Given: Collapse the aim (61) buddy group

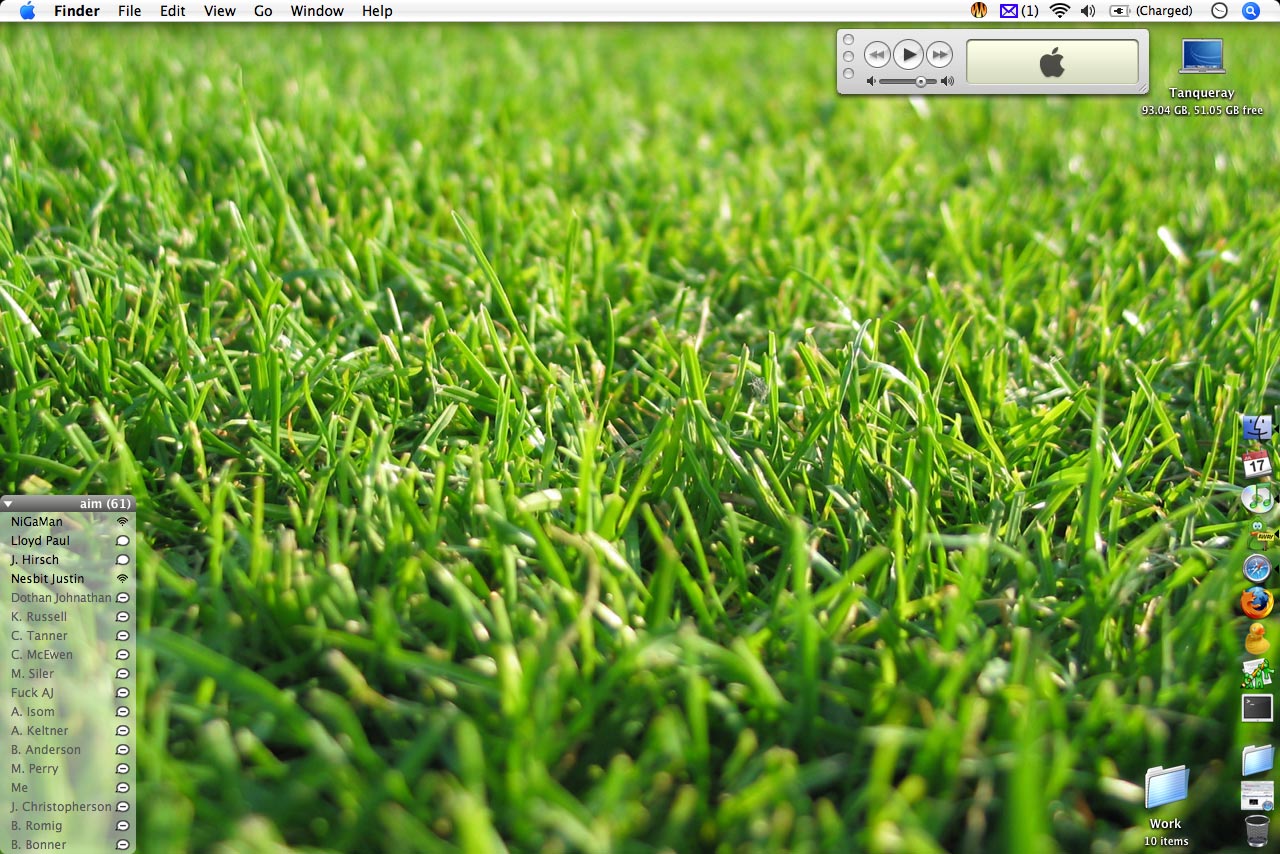Looking at the screenshot, I should pyautogui.click(x=8, y=504).
